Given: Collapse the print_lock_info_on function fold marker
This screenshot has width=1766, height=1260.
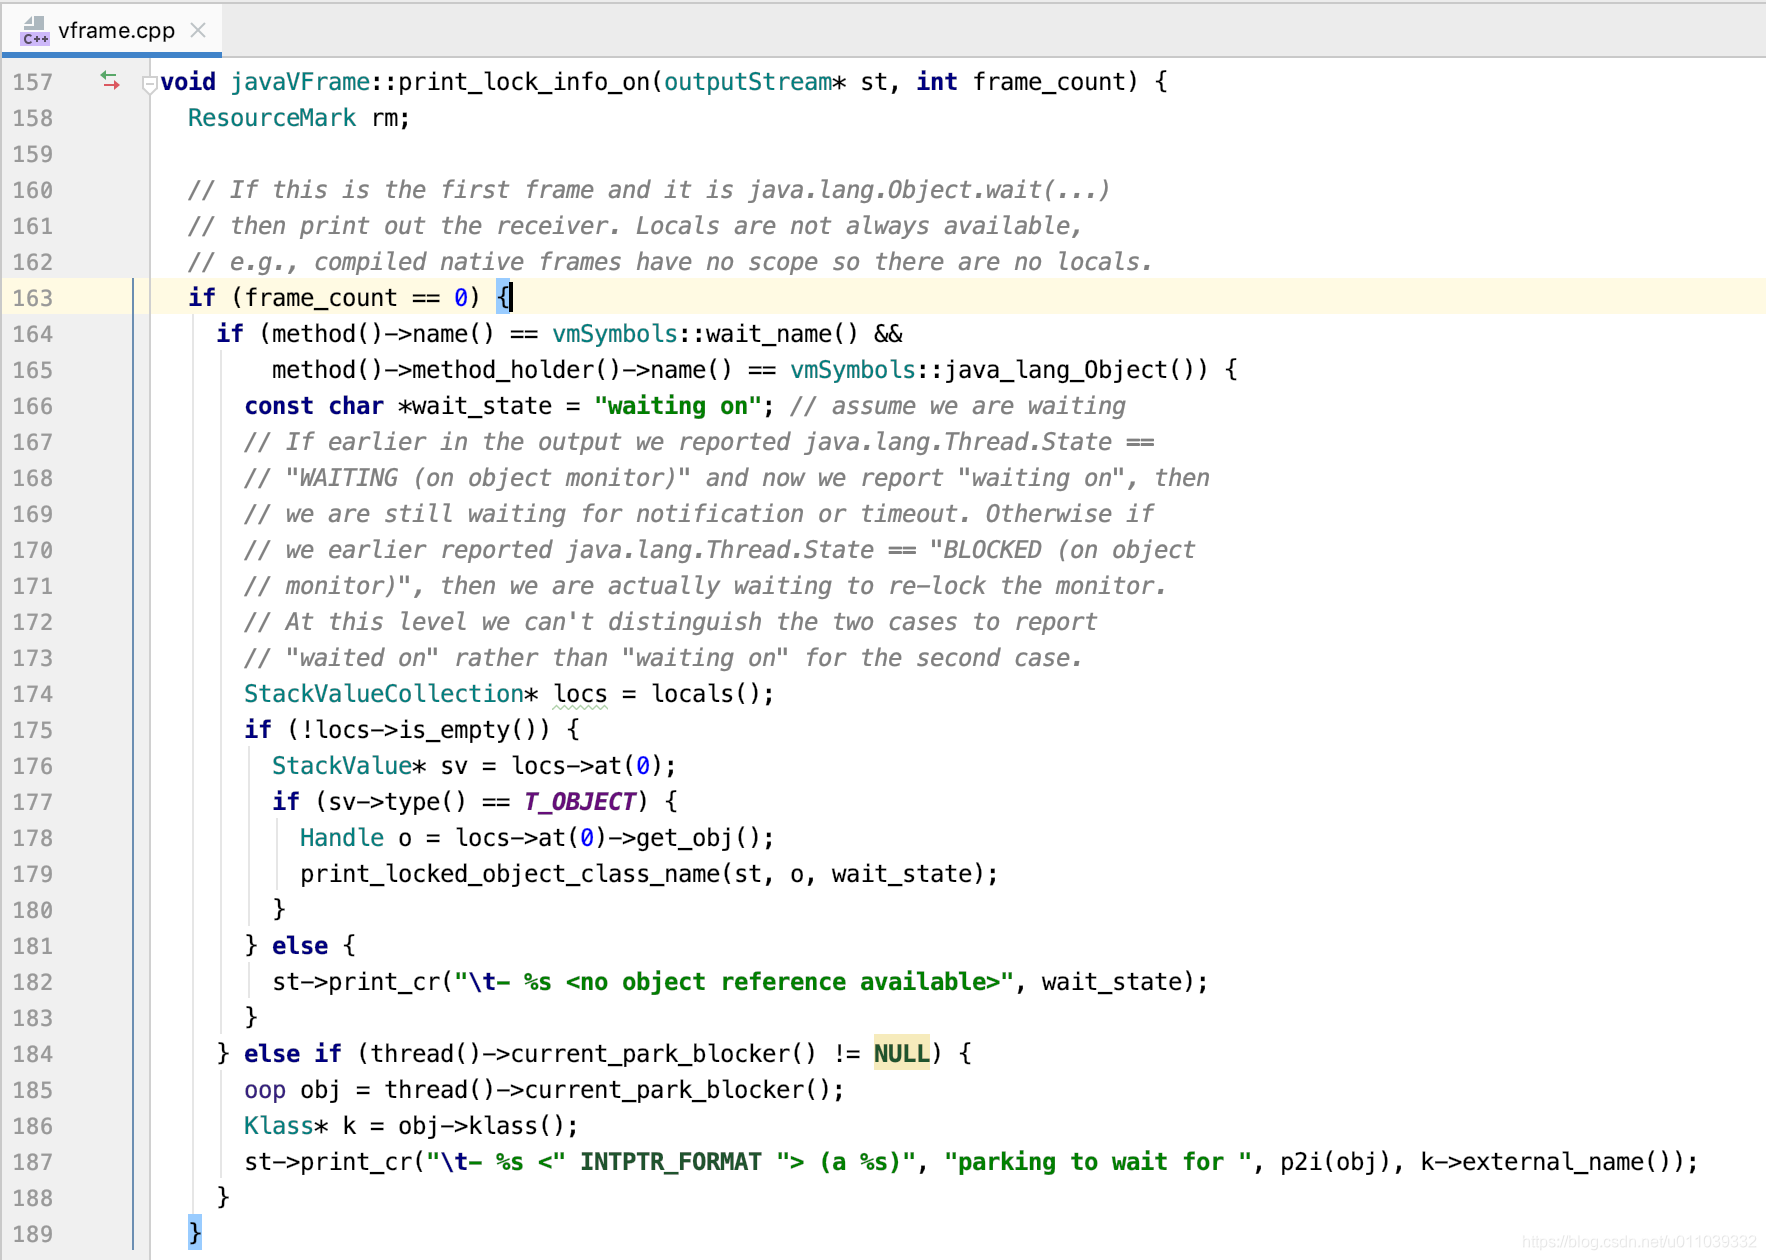Looking at the screenshot, I should pyautogui.click(x=150, y=84).
